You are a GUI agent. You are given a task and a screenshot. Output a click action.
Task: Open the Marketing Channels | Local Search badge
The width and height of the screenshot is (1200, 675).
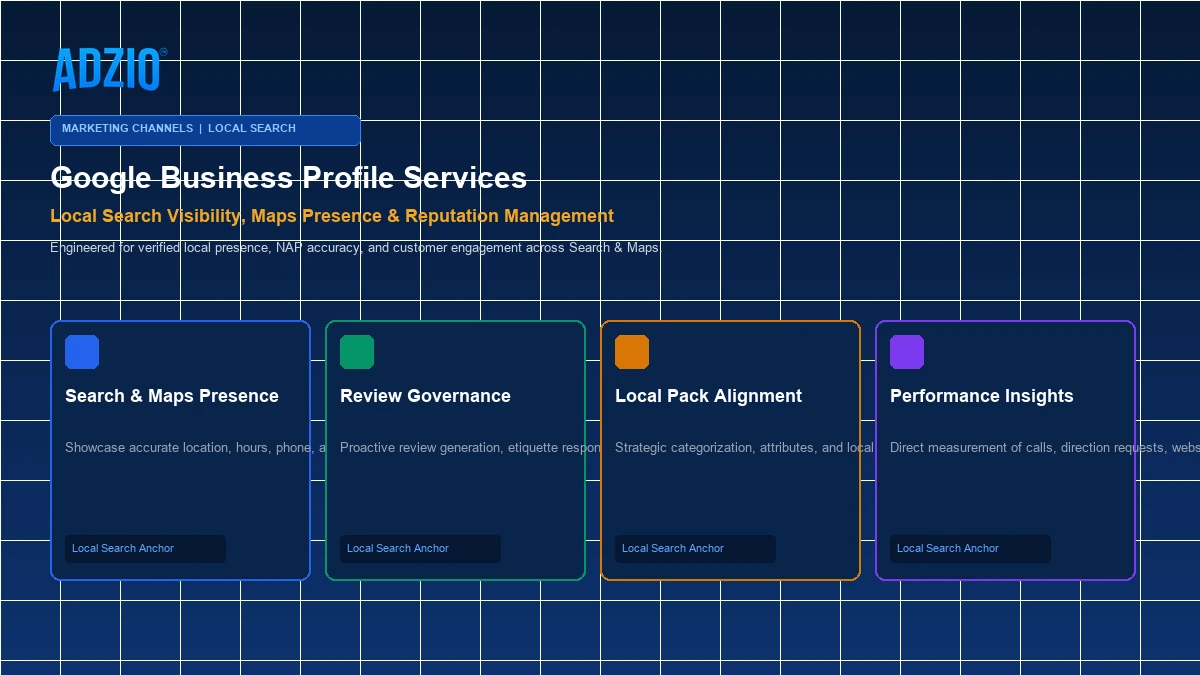(x=205, y=130)
